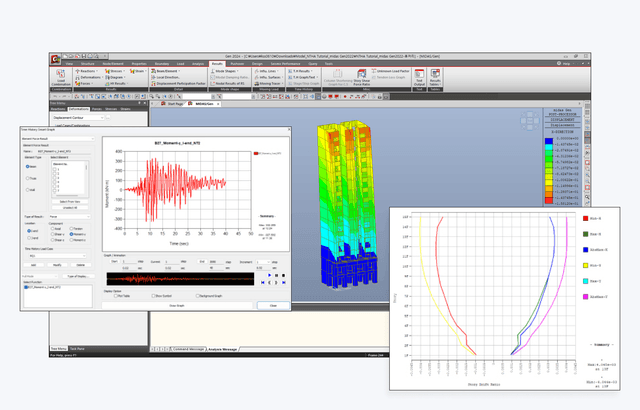Check the Background Graph option

[195, 295]
